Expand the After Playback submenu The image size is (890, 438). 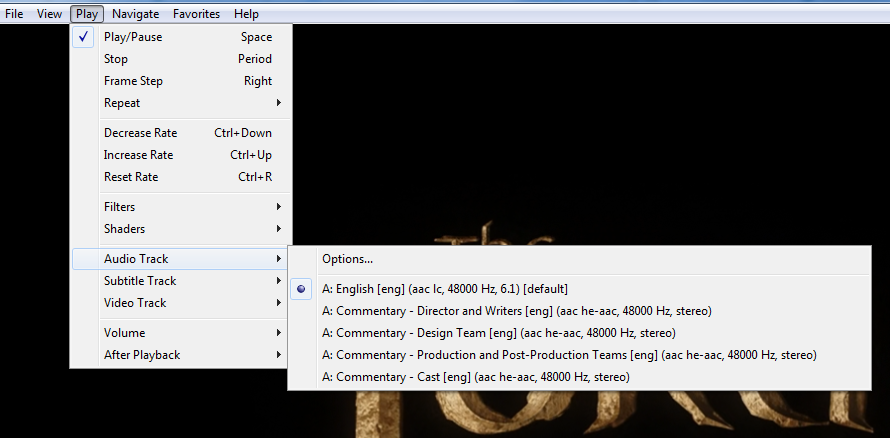[x=181, y=355]
